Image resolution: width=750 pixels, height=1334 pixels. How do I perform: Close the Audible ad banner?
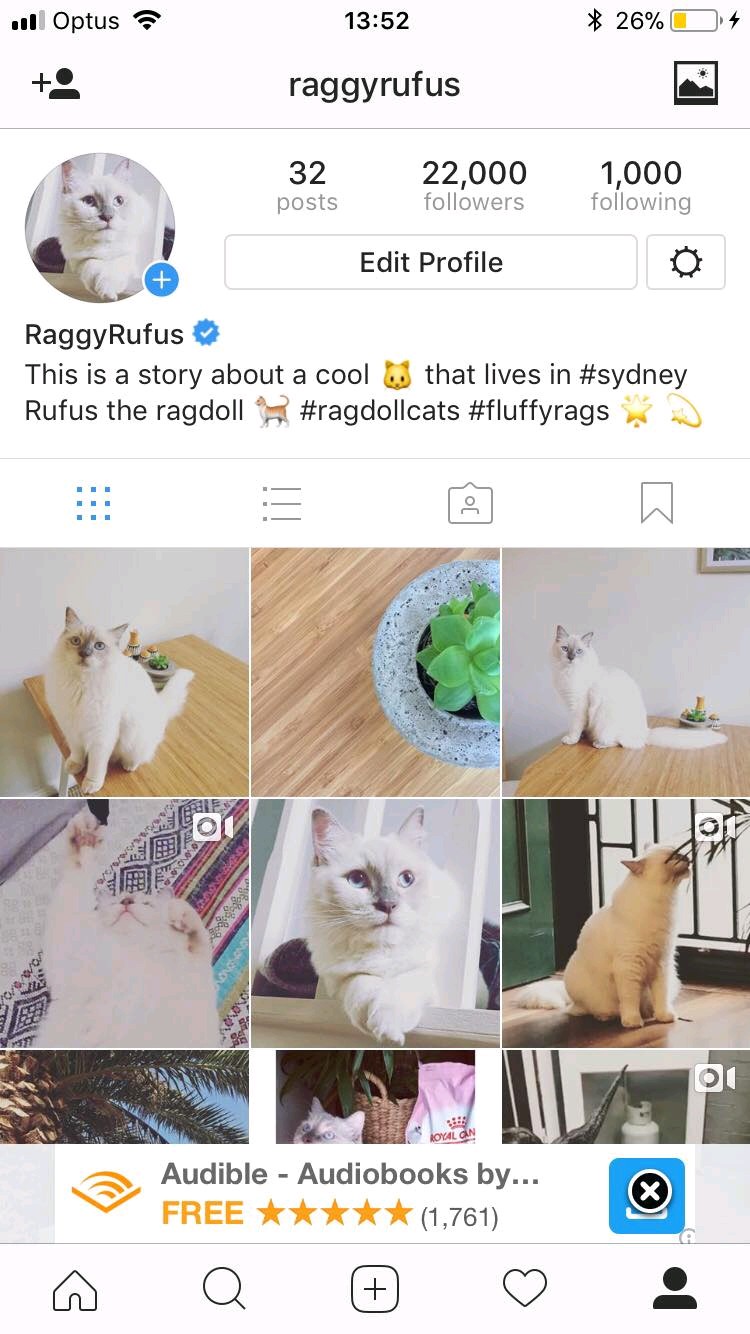tap(650, 1191)
